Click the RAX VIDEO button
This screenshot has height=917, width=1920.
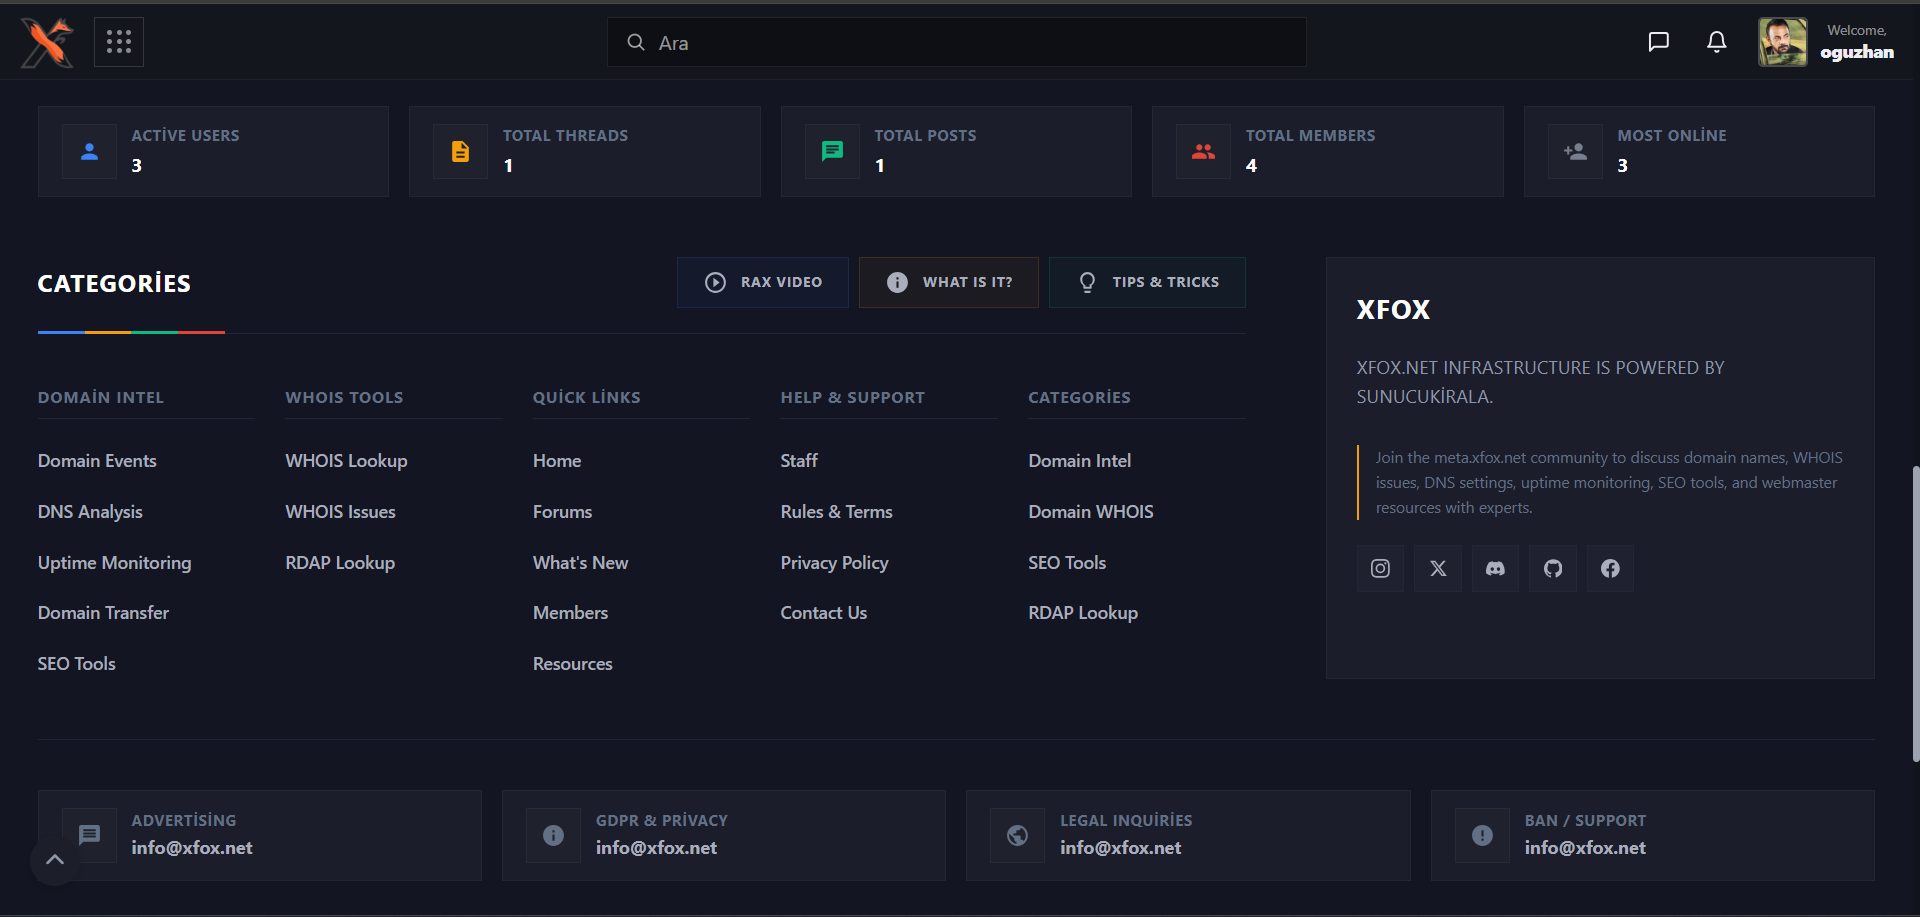763,282
